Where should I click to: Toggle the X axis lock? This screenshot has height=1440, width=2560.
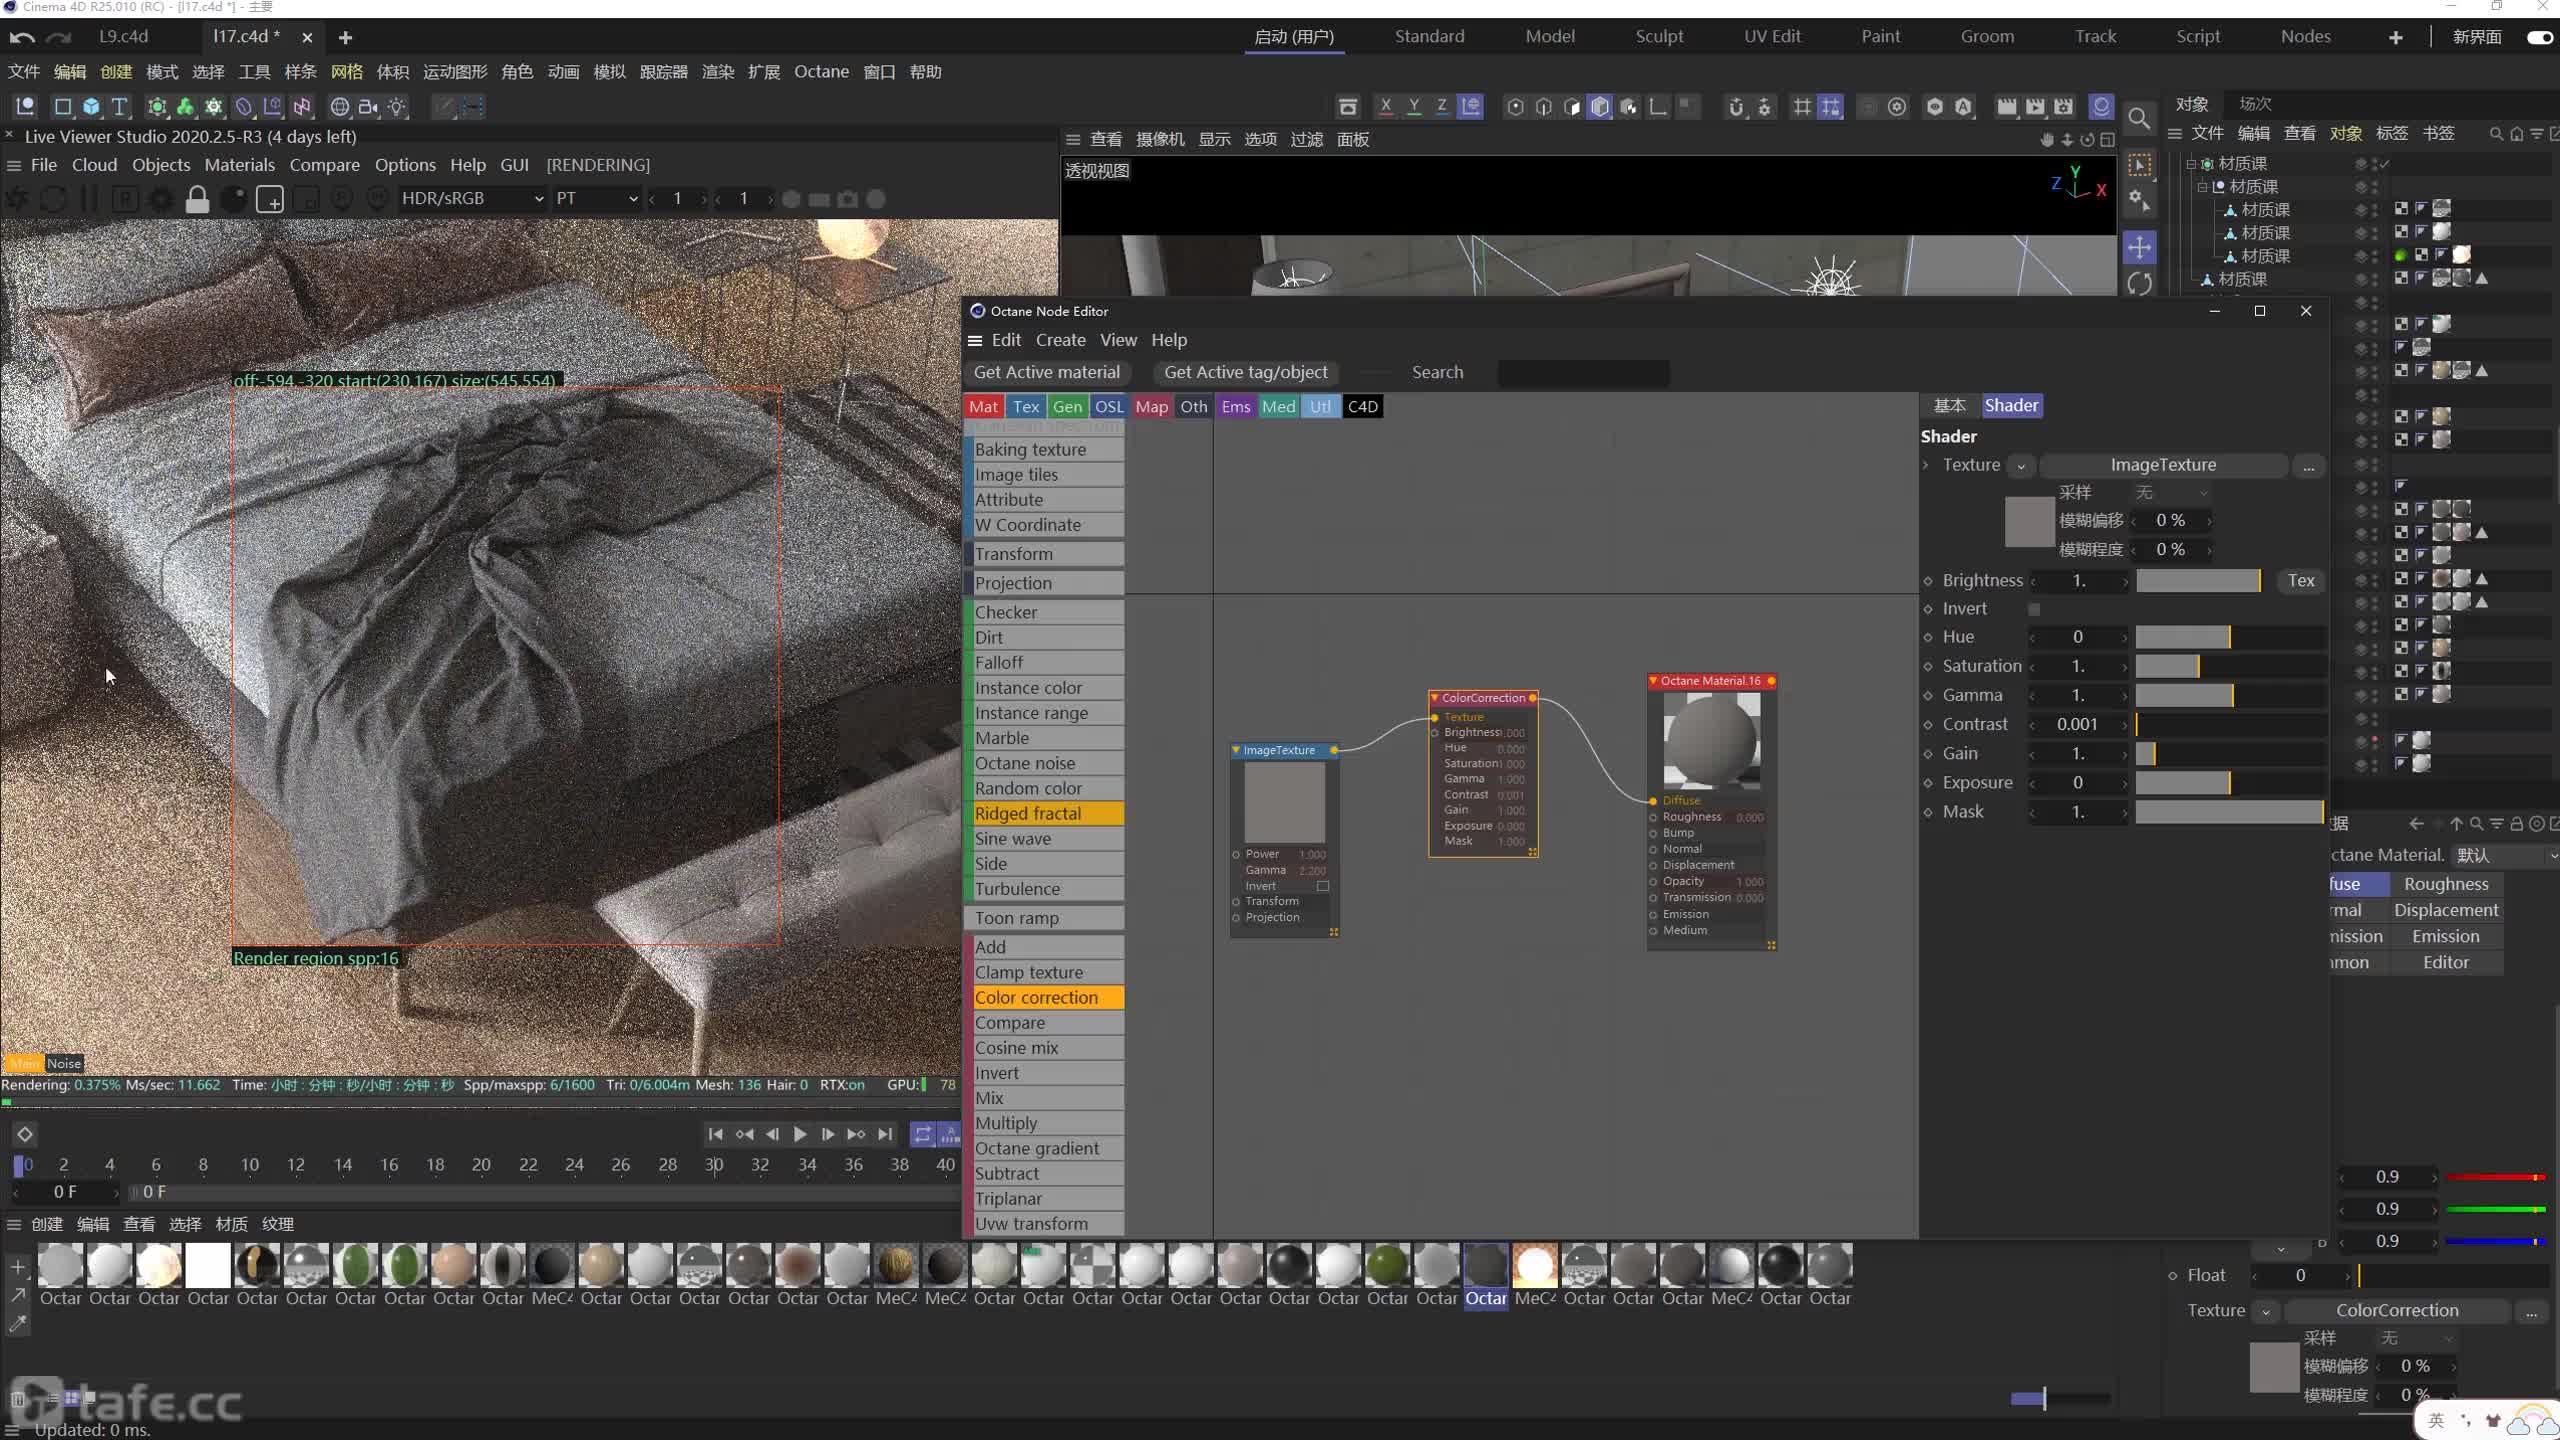tap(1385, 106)
